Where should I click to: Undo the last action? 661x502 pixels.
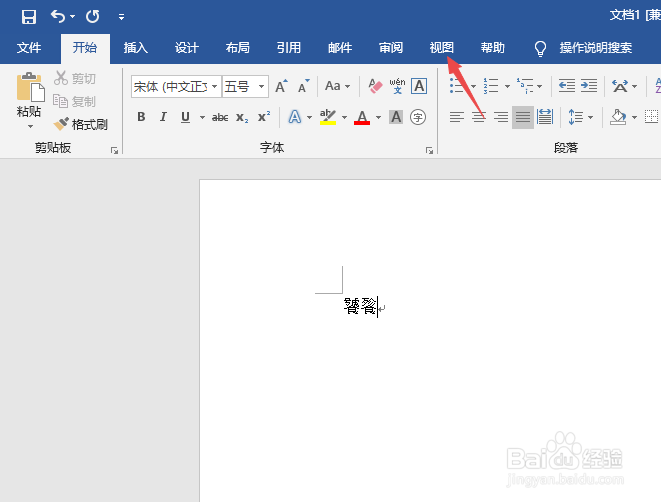(x=58, y=17)
